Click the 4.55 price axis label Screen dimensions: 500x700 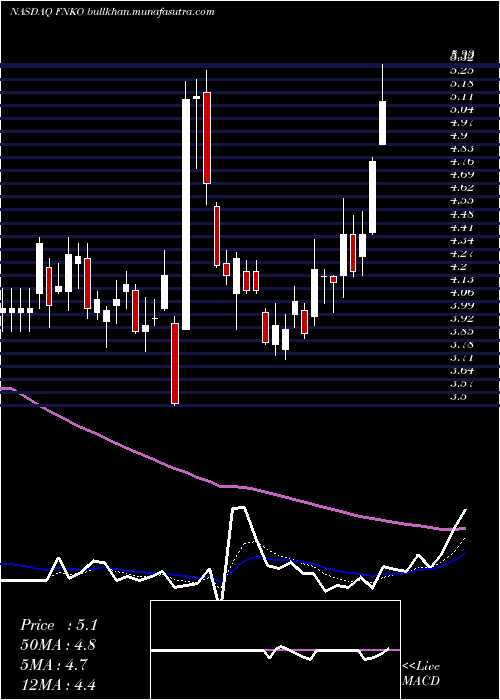point(462,201)
